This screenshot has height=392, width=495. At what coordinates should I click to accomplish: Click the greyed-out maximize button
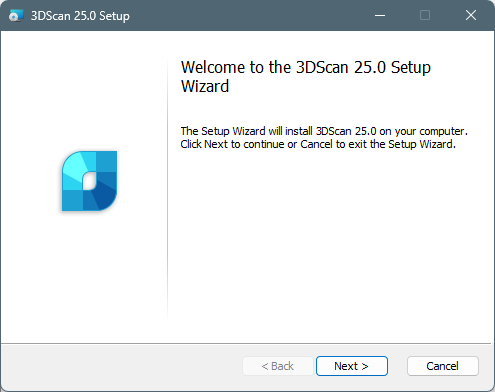tap(425, 15)
